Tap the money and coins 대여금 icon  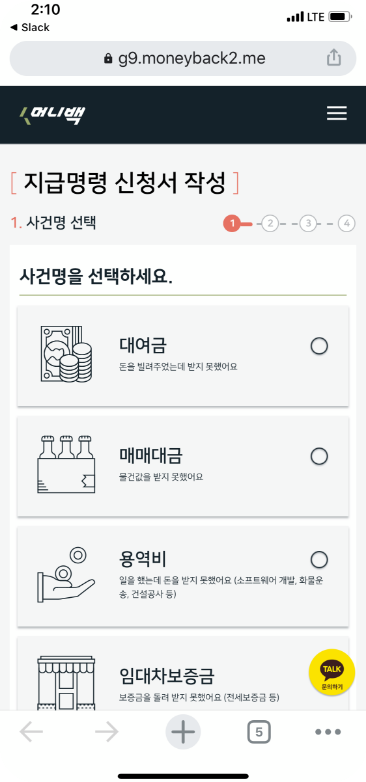[66, 354]
